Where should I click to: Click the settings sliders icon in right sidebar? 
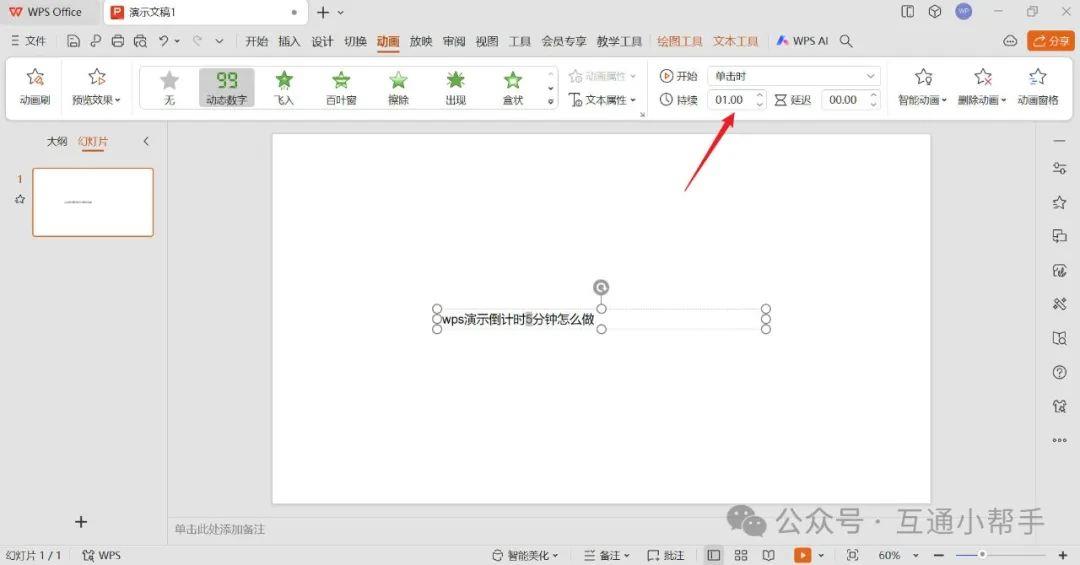(1059, 168)
